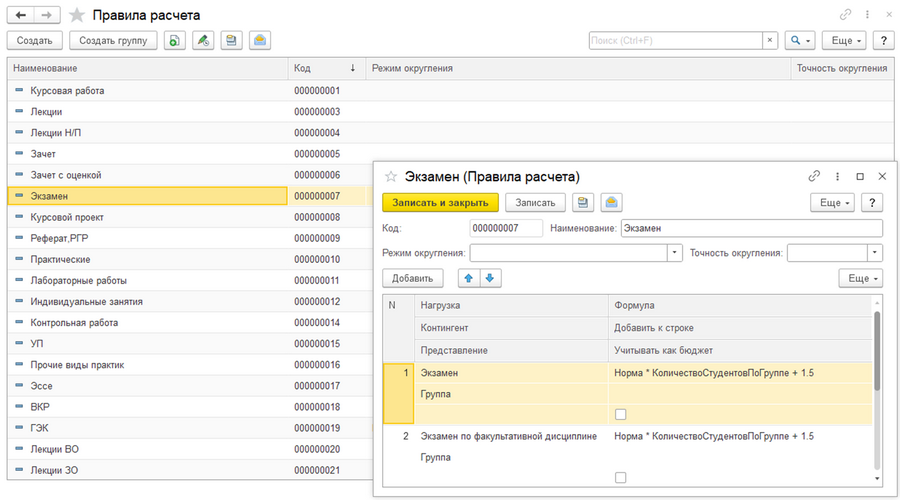Click the copy-item icon beside Создать группу

(174, 40)
